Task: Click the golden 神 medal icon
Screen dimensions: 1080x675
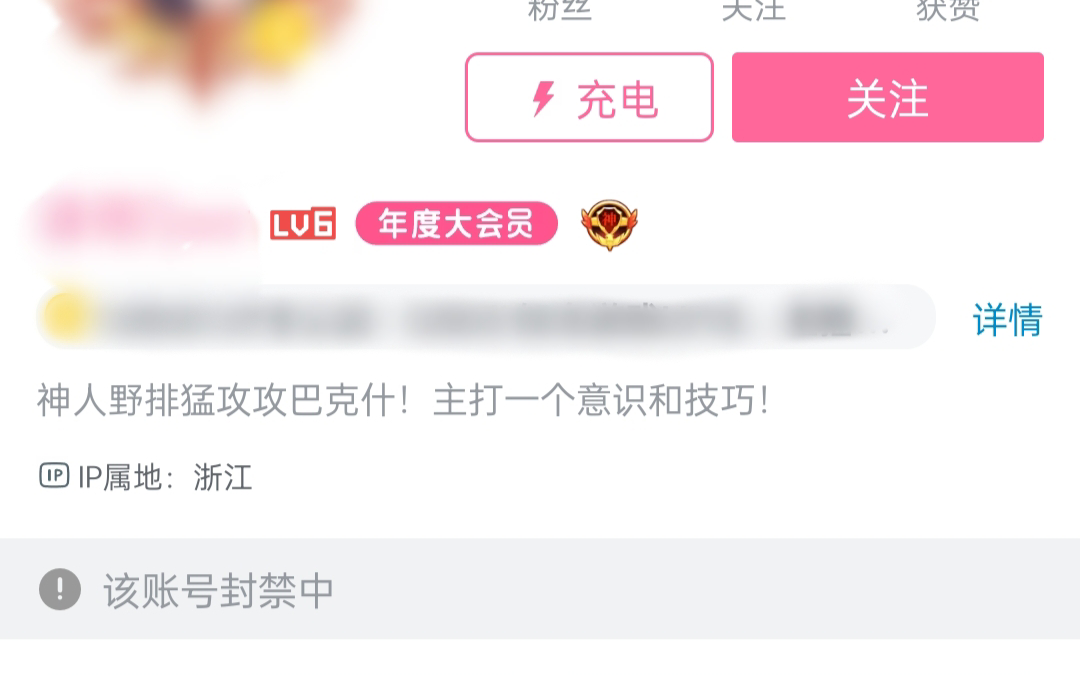Action: (609, 225)
